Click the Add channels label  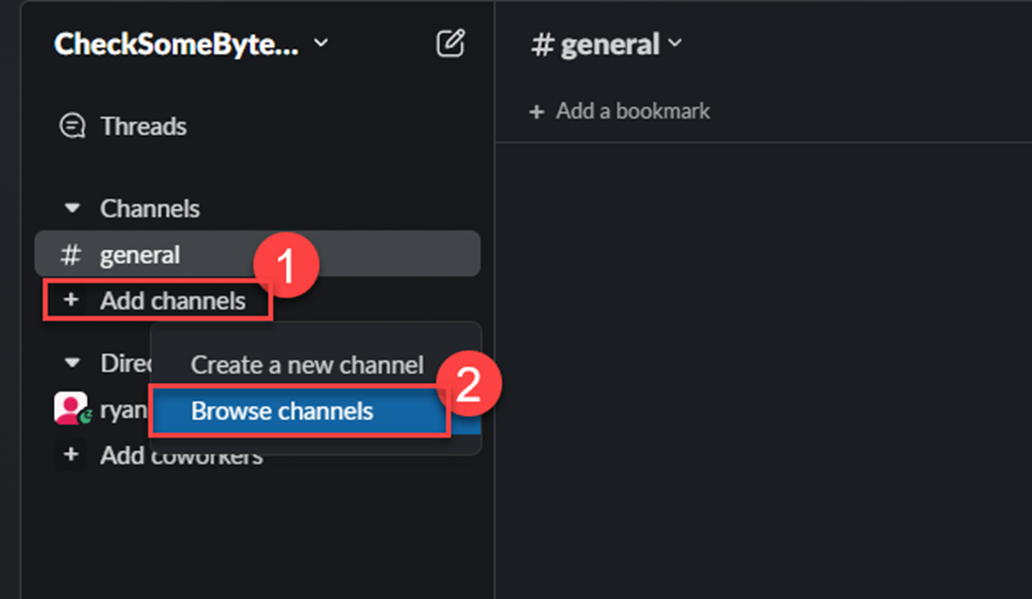[172, 300]
